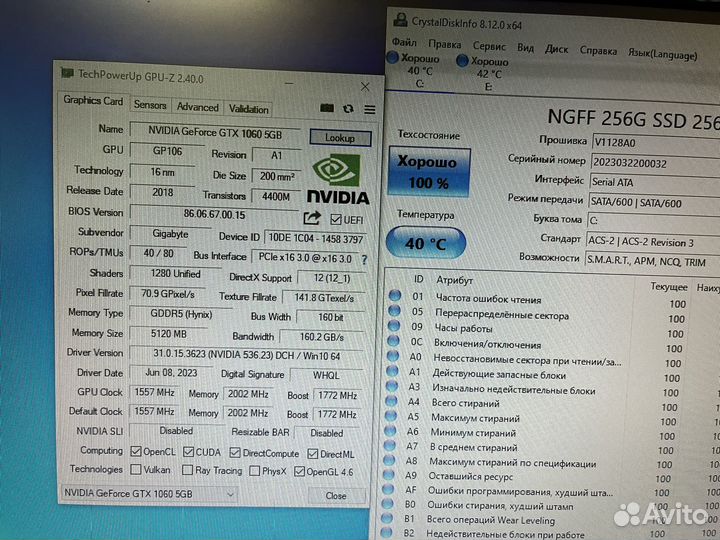720x540 pixels.
Task: Switch to the Sensors tab
Action: (x=150, y=105)
